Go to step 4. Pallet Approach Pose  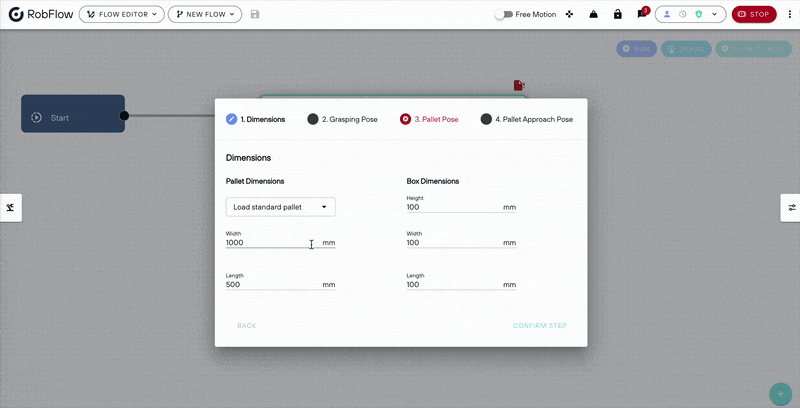pyautogui.click(x=527, y=119)
